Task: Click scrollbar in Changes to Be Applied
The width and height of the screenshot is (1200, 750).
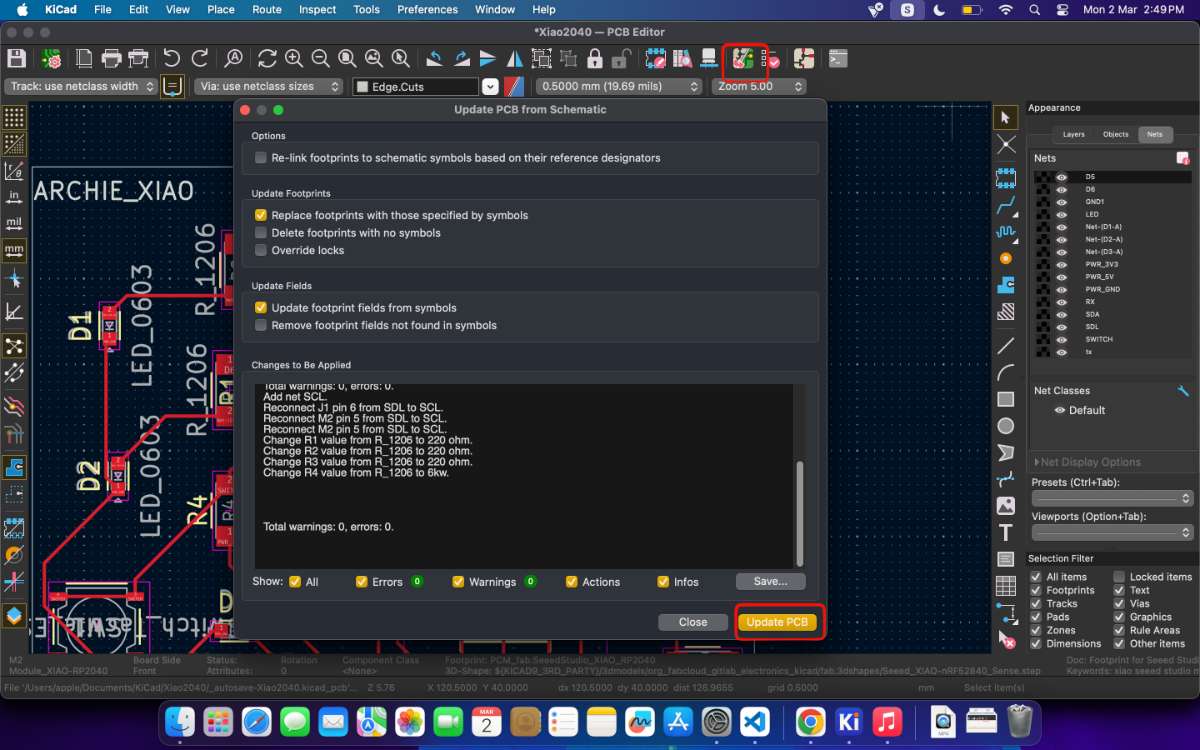Action: [x=799, y=512]
